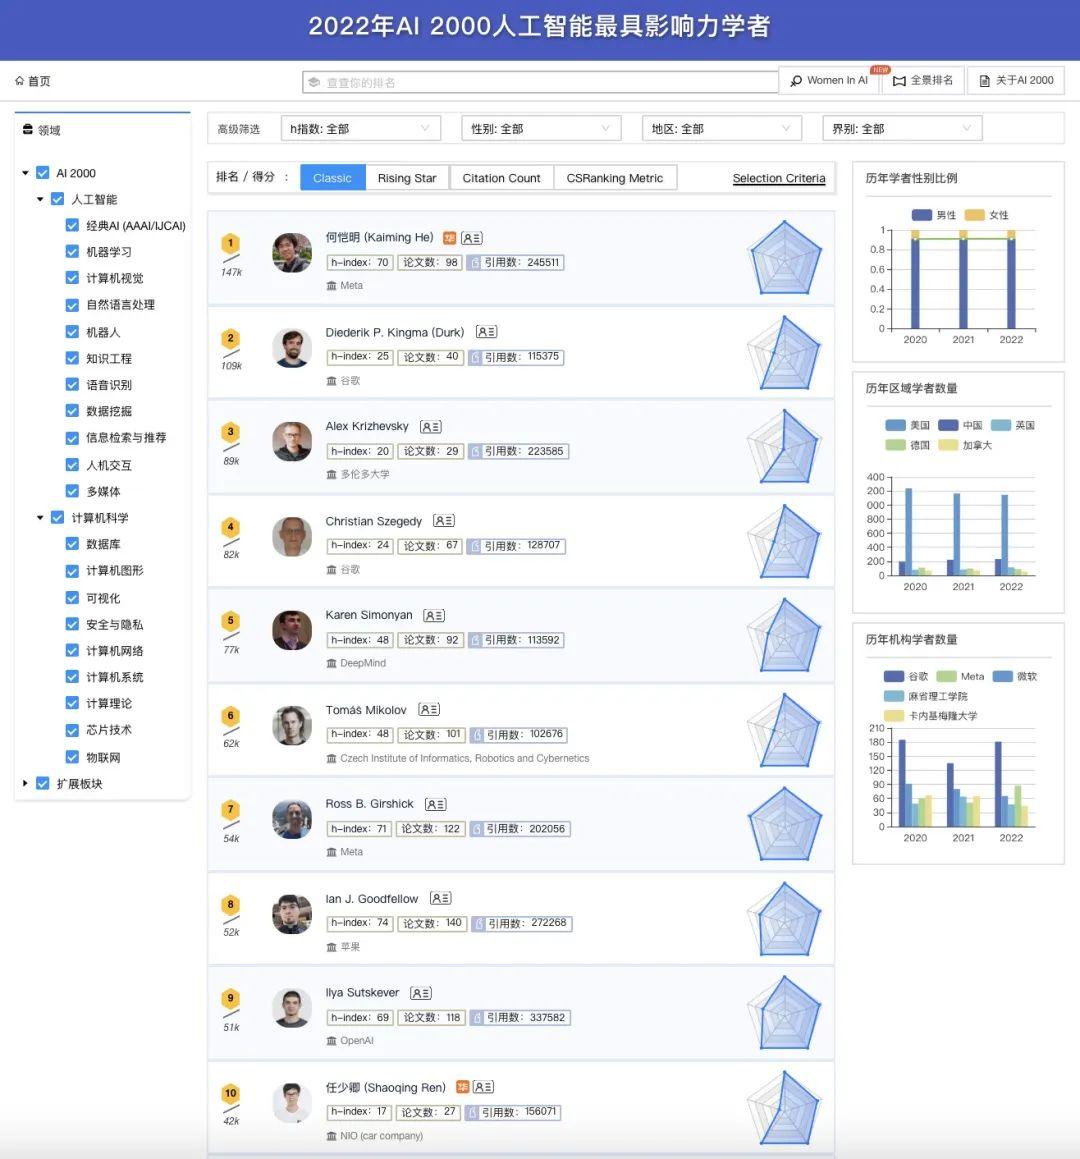Click the 关于AI 2000 document icon
Viewport: 1080px width, 1159px height.
(984, 80)
